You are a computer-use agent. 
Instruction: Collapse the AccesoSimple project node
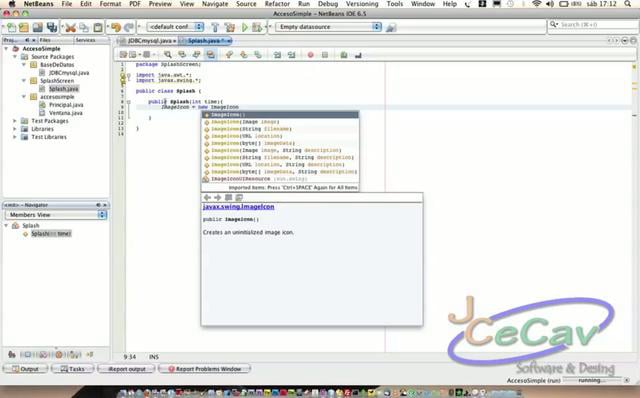tap(7, 49)
